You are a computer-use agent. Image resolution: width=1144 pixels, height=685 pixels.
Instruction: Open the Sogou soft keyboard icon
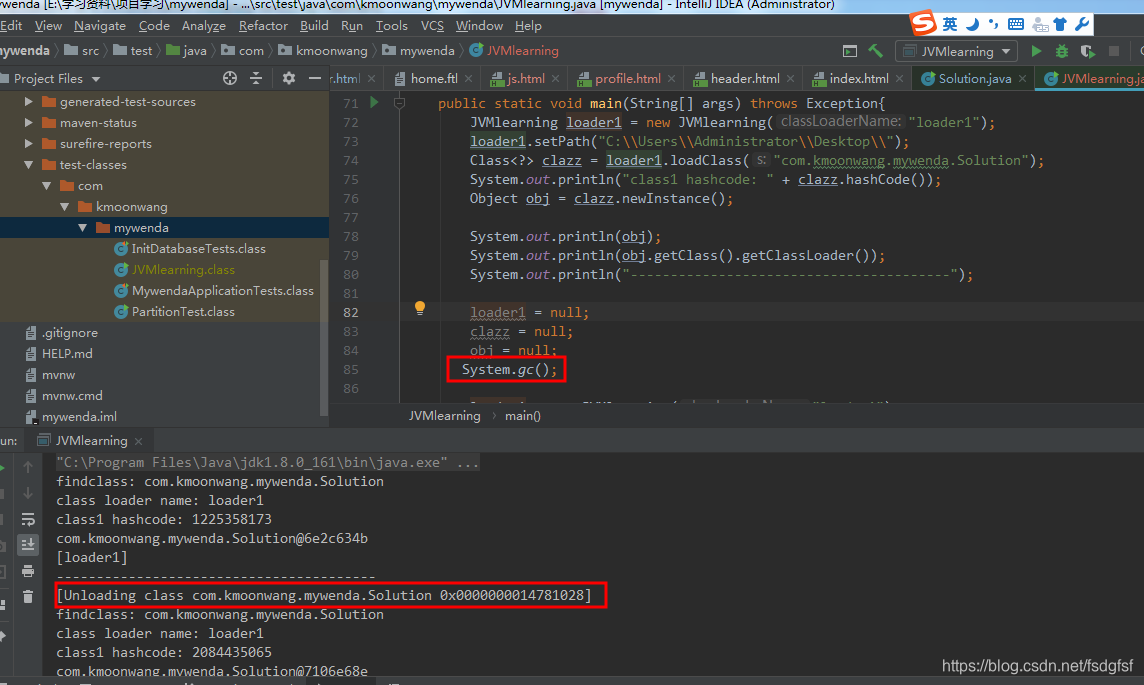pyautogui.click(x=1016, y=24)
